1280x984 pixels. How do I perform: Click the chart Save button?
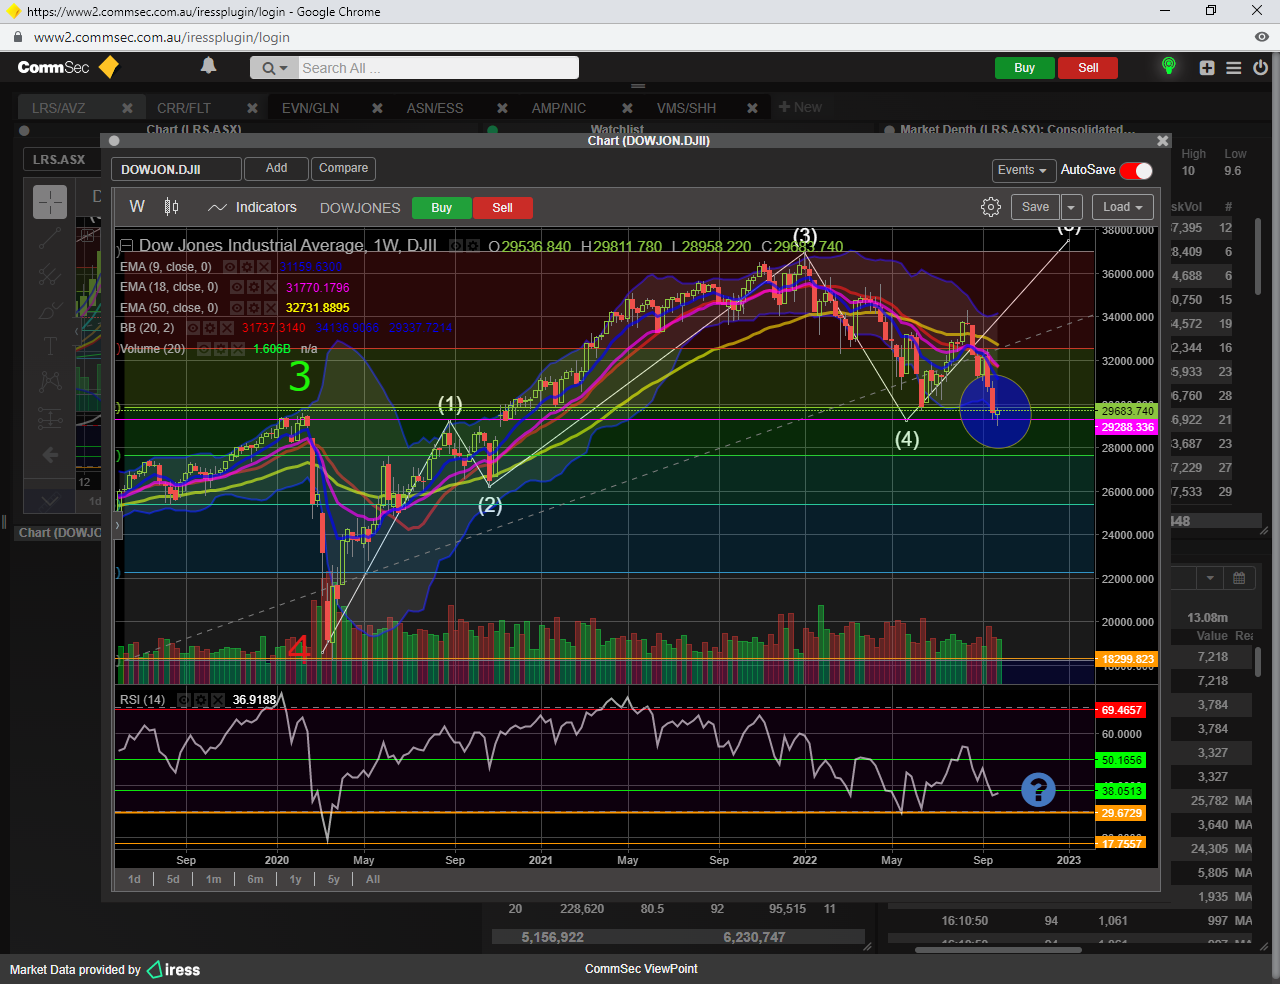click(1036, 207)
